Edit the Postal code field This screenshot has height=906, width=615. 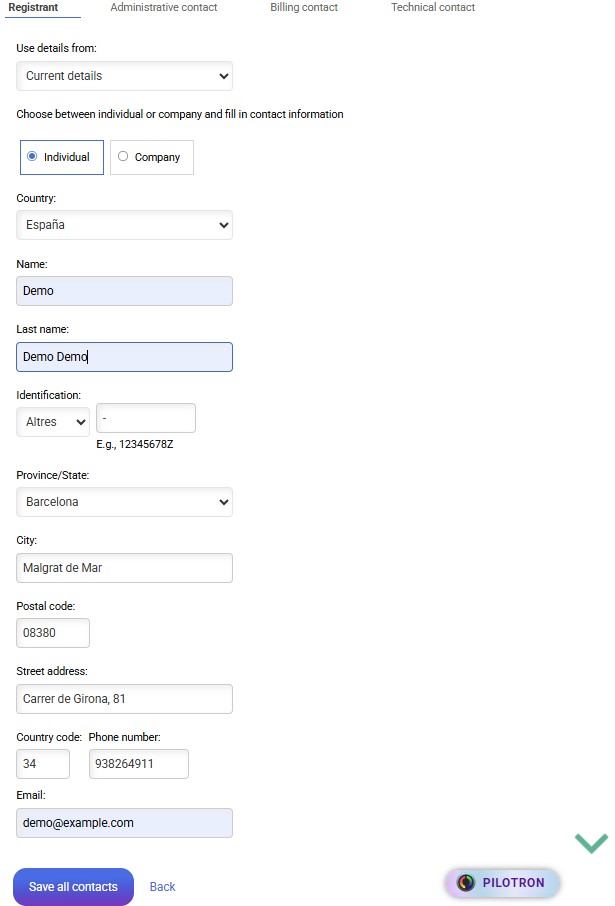coord(53,633)
